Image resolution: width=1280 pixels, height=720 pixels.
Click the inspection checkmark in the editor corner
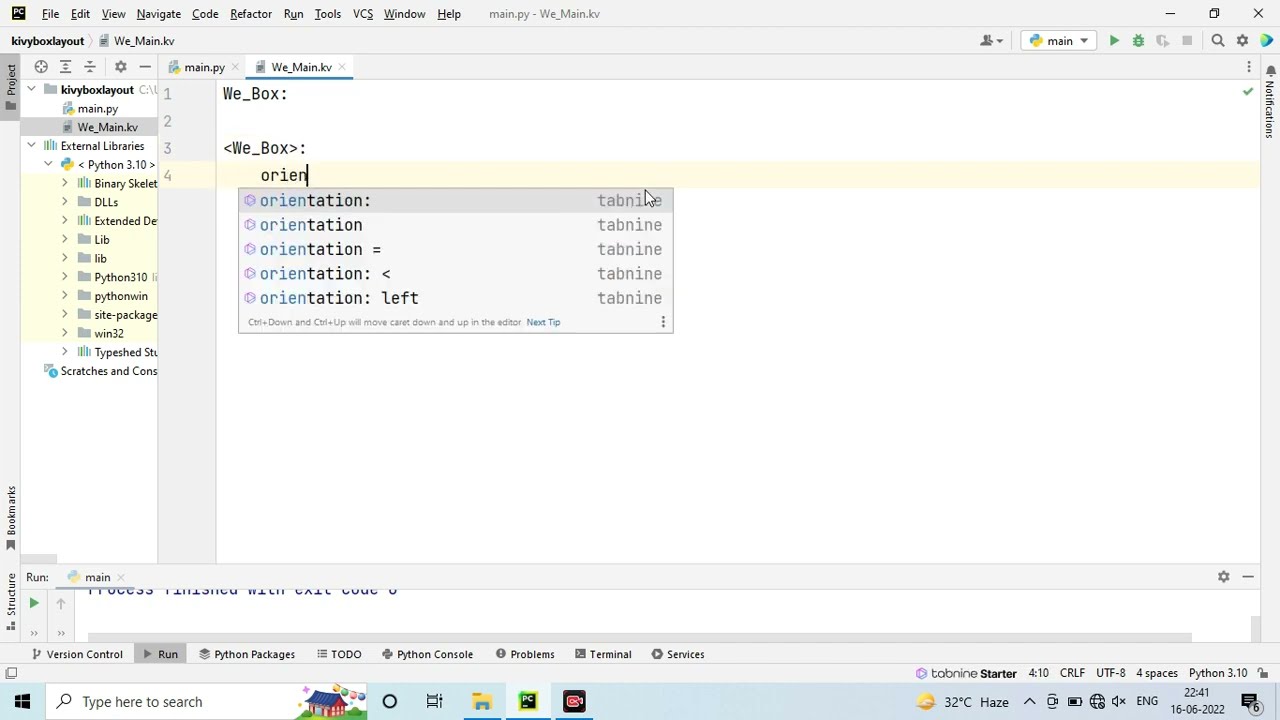pos(1247,92)
